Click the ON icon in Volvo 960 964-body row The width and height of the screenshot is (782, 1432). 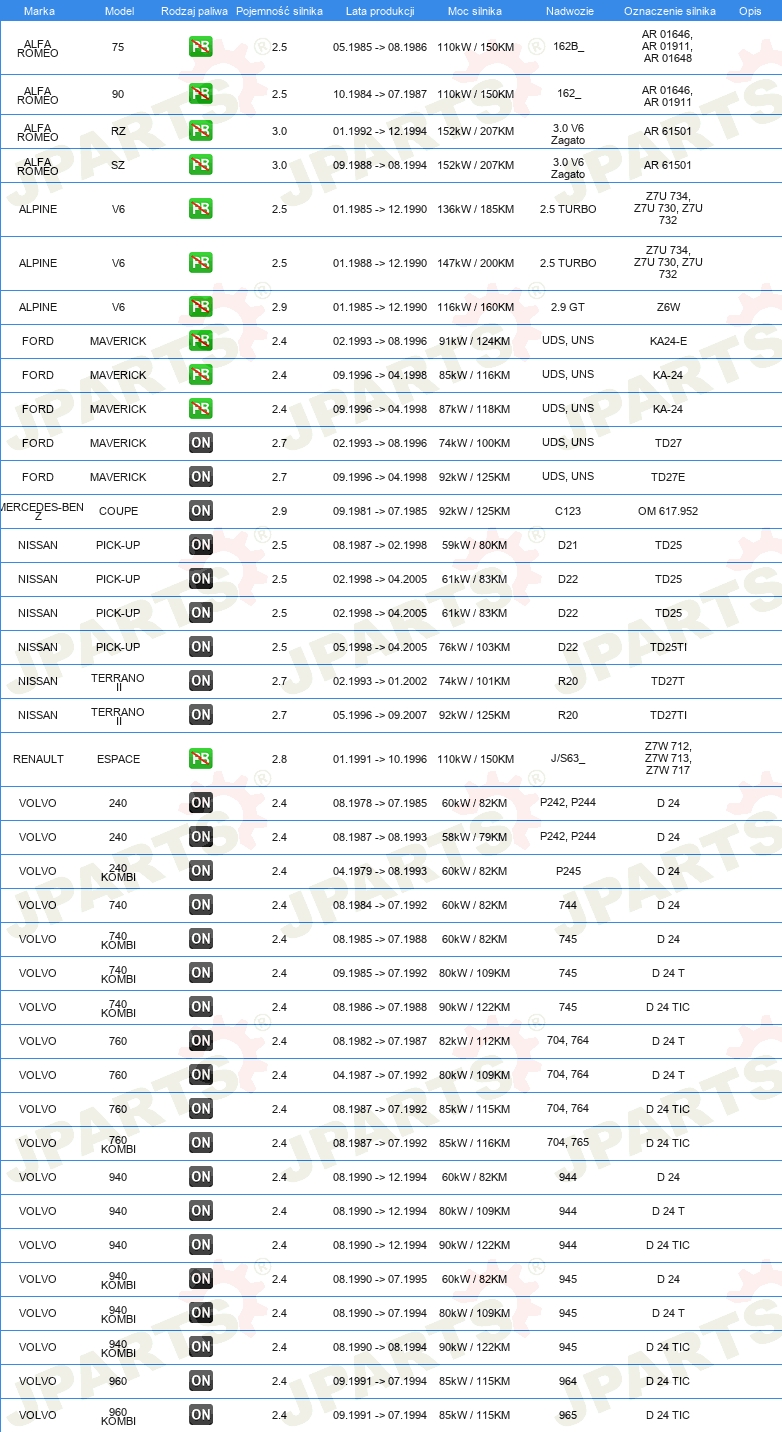click(x=200, y=1381)
